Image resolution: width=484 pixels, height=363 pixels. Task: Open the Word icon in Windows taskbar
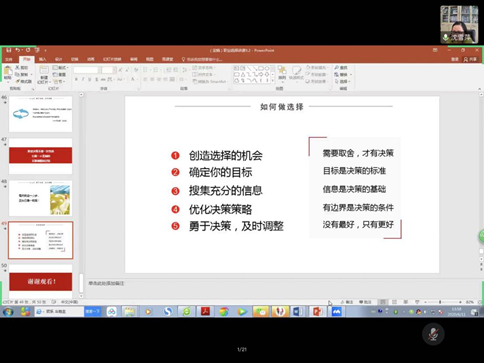click(298, 312)
